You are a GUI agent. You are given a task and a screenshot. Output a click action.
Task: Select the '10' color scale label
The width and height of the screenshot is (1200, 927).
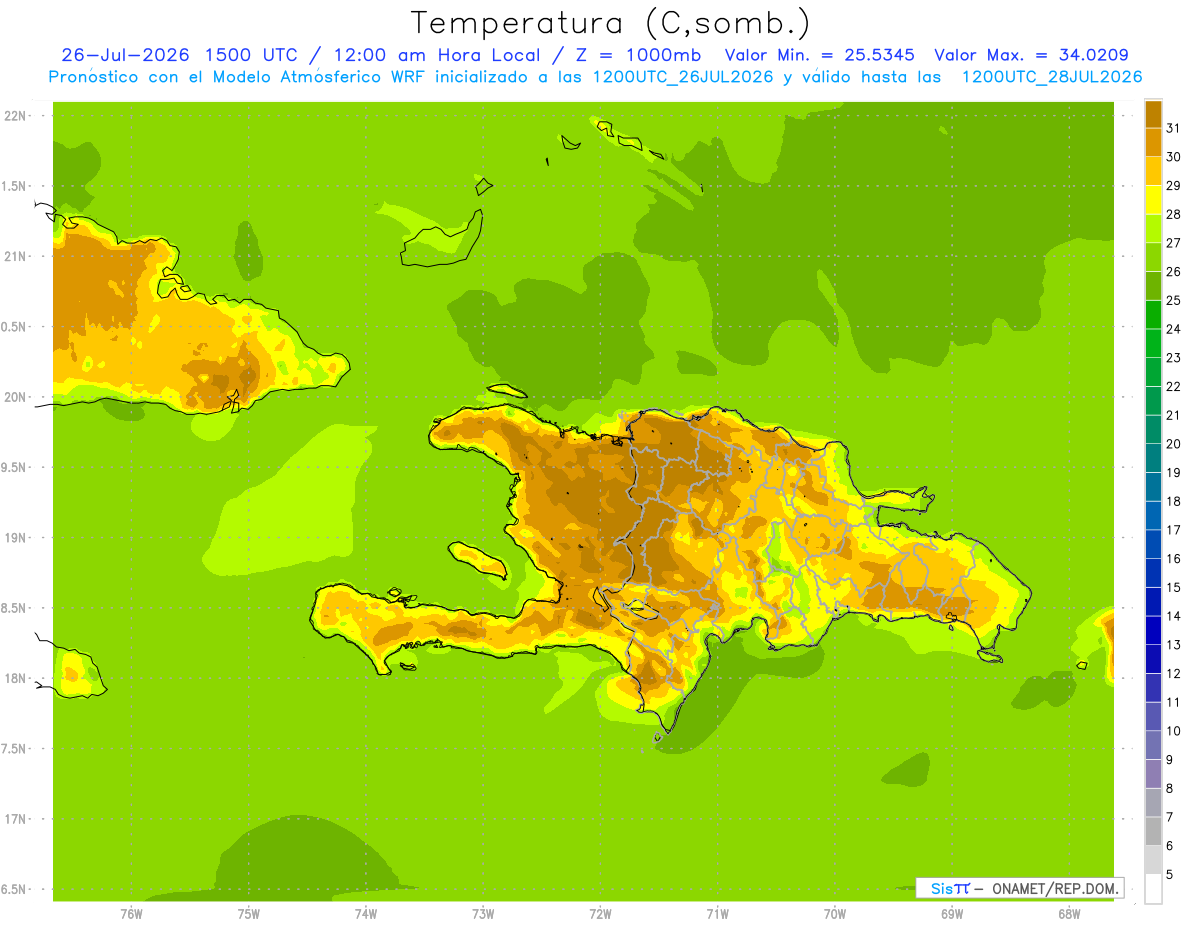pos(1173,731)
